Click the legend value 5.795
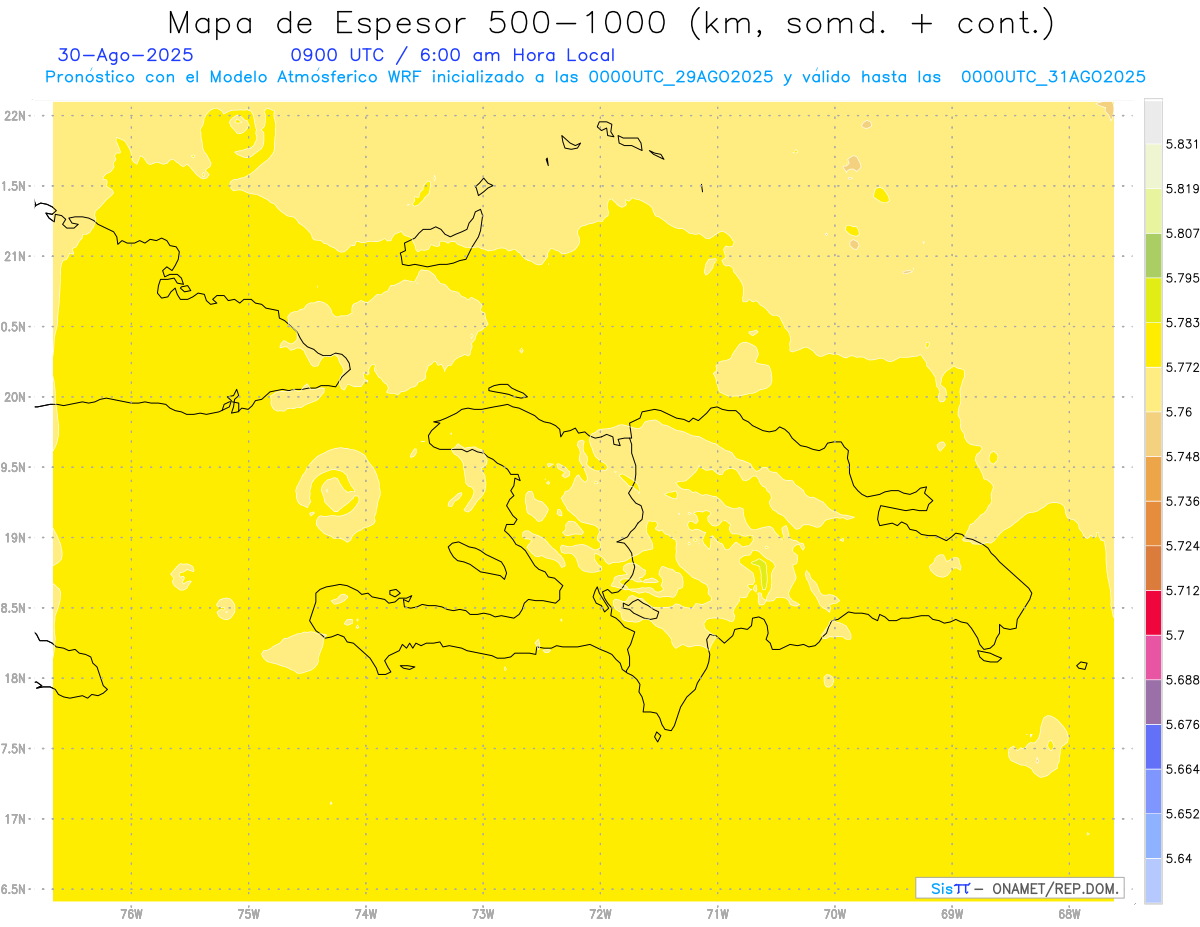 tap(1183, 278)
